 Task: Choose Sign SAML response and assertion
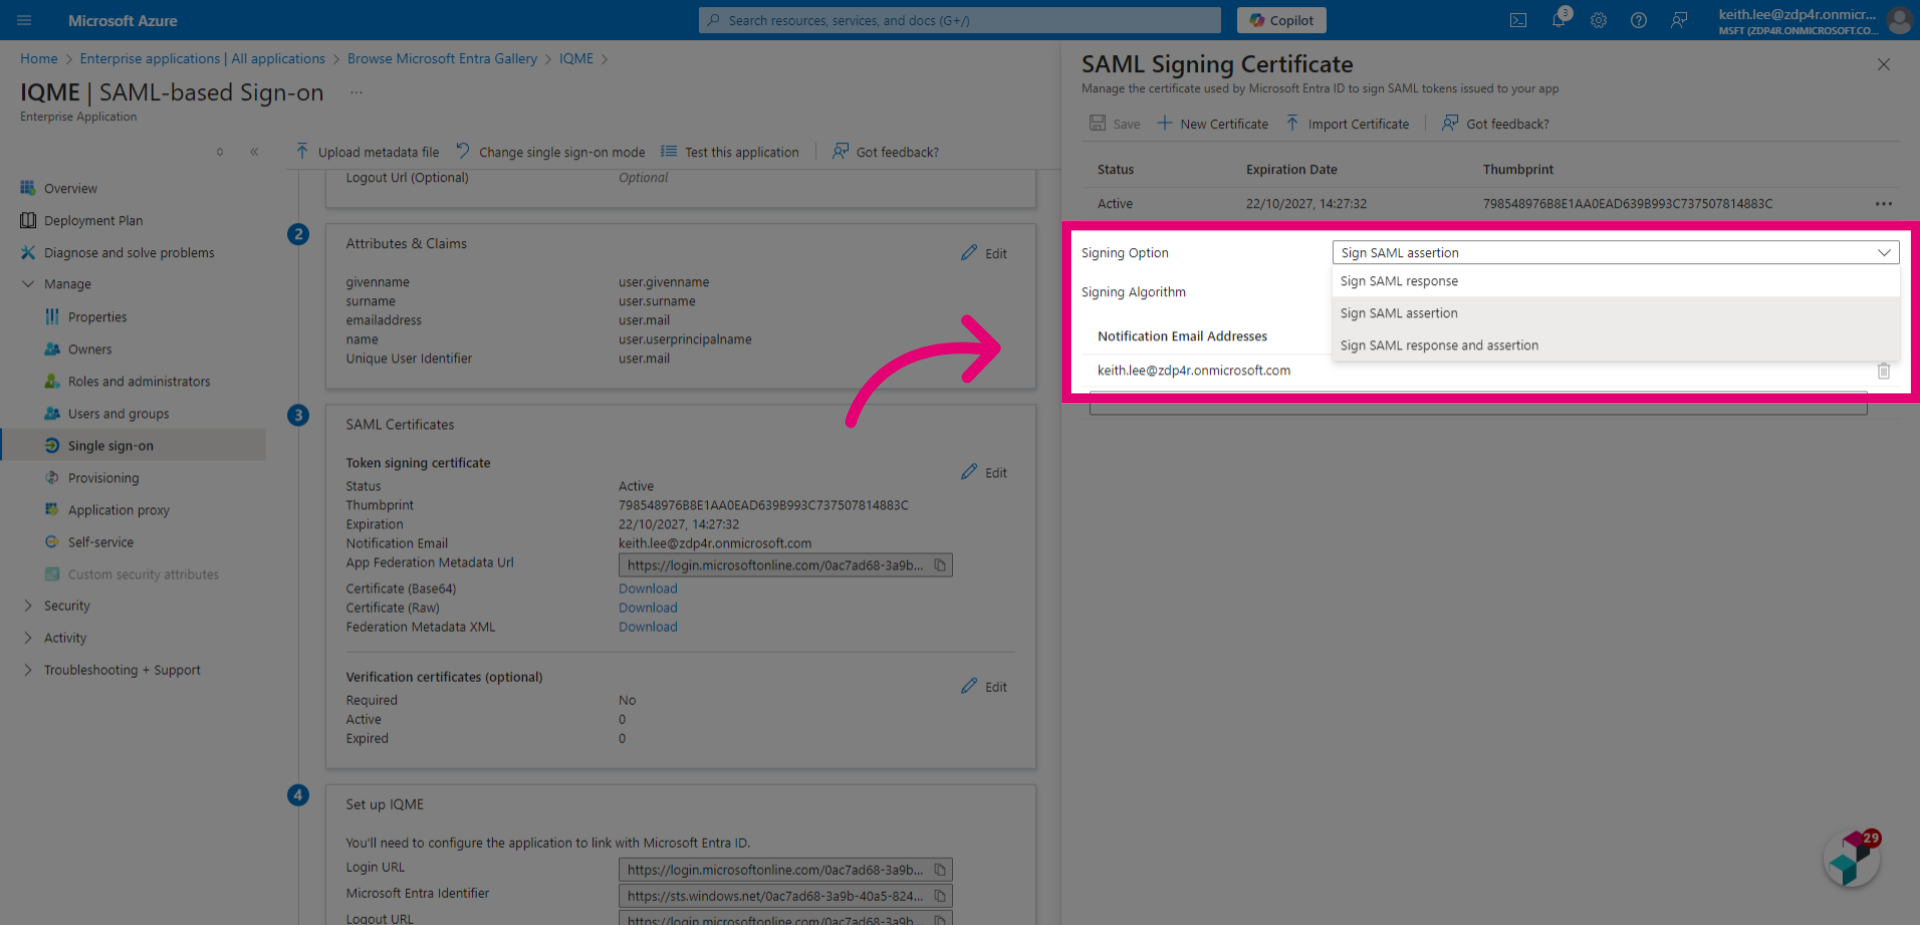pos(1616,345)
